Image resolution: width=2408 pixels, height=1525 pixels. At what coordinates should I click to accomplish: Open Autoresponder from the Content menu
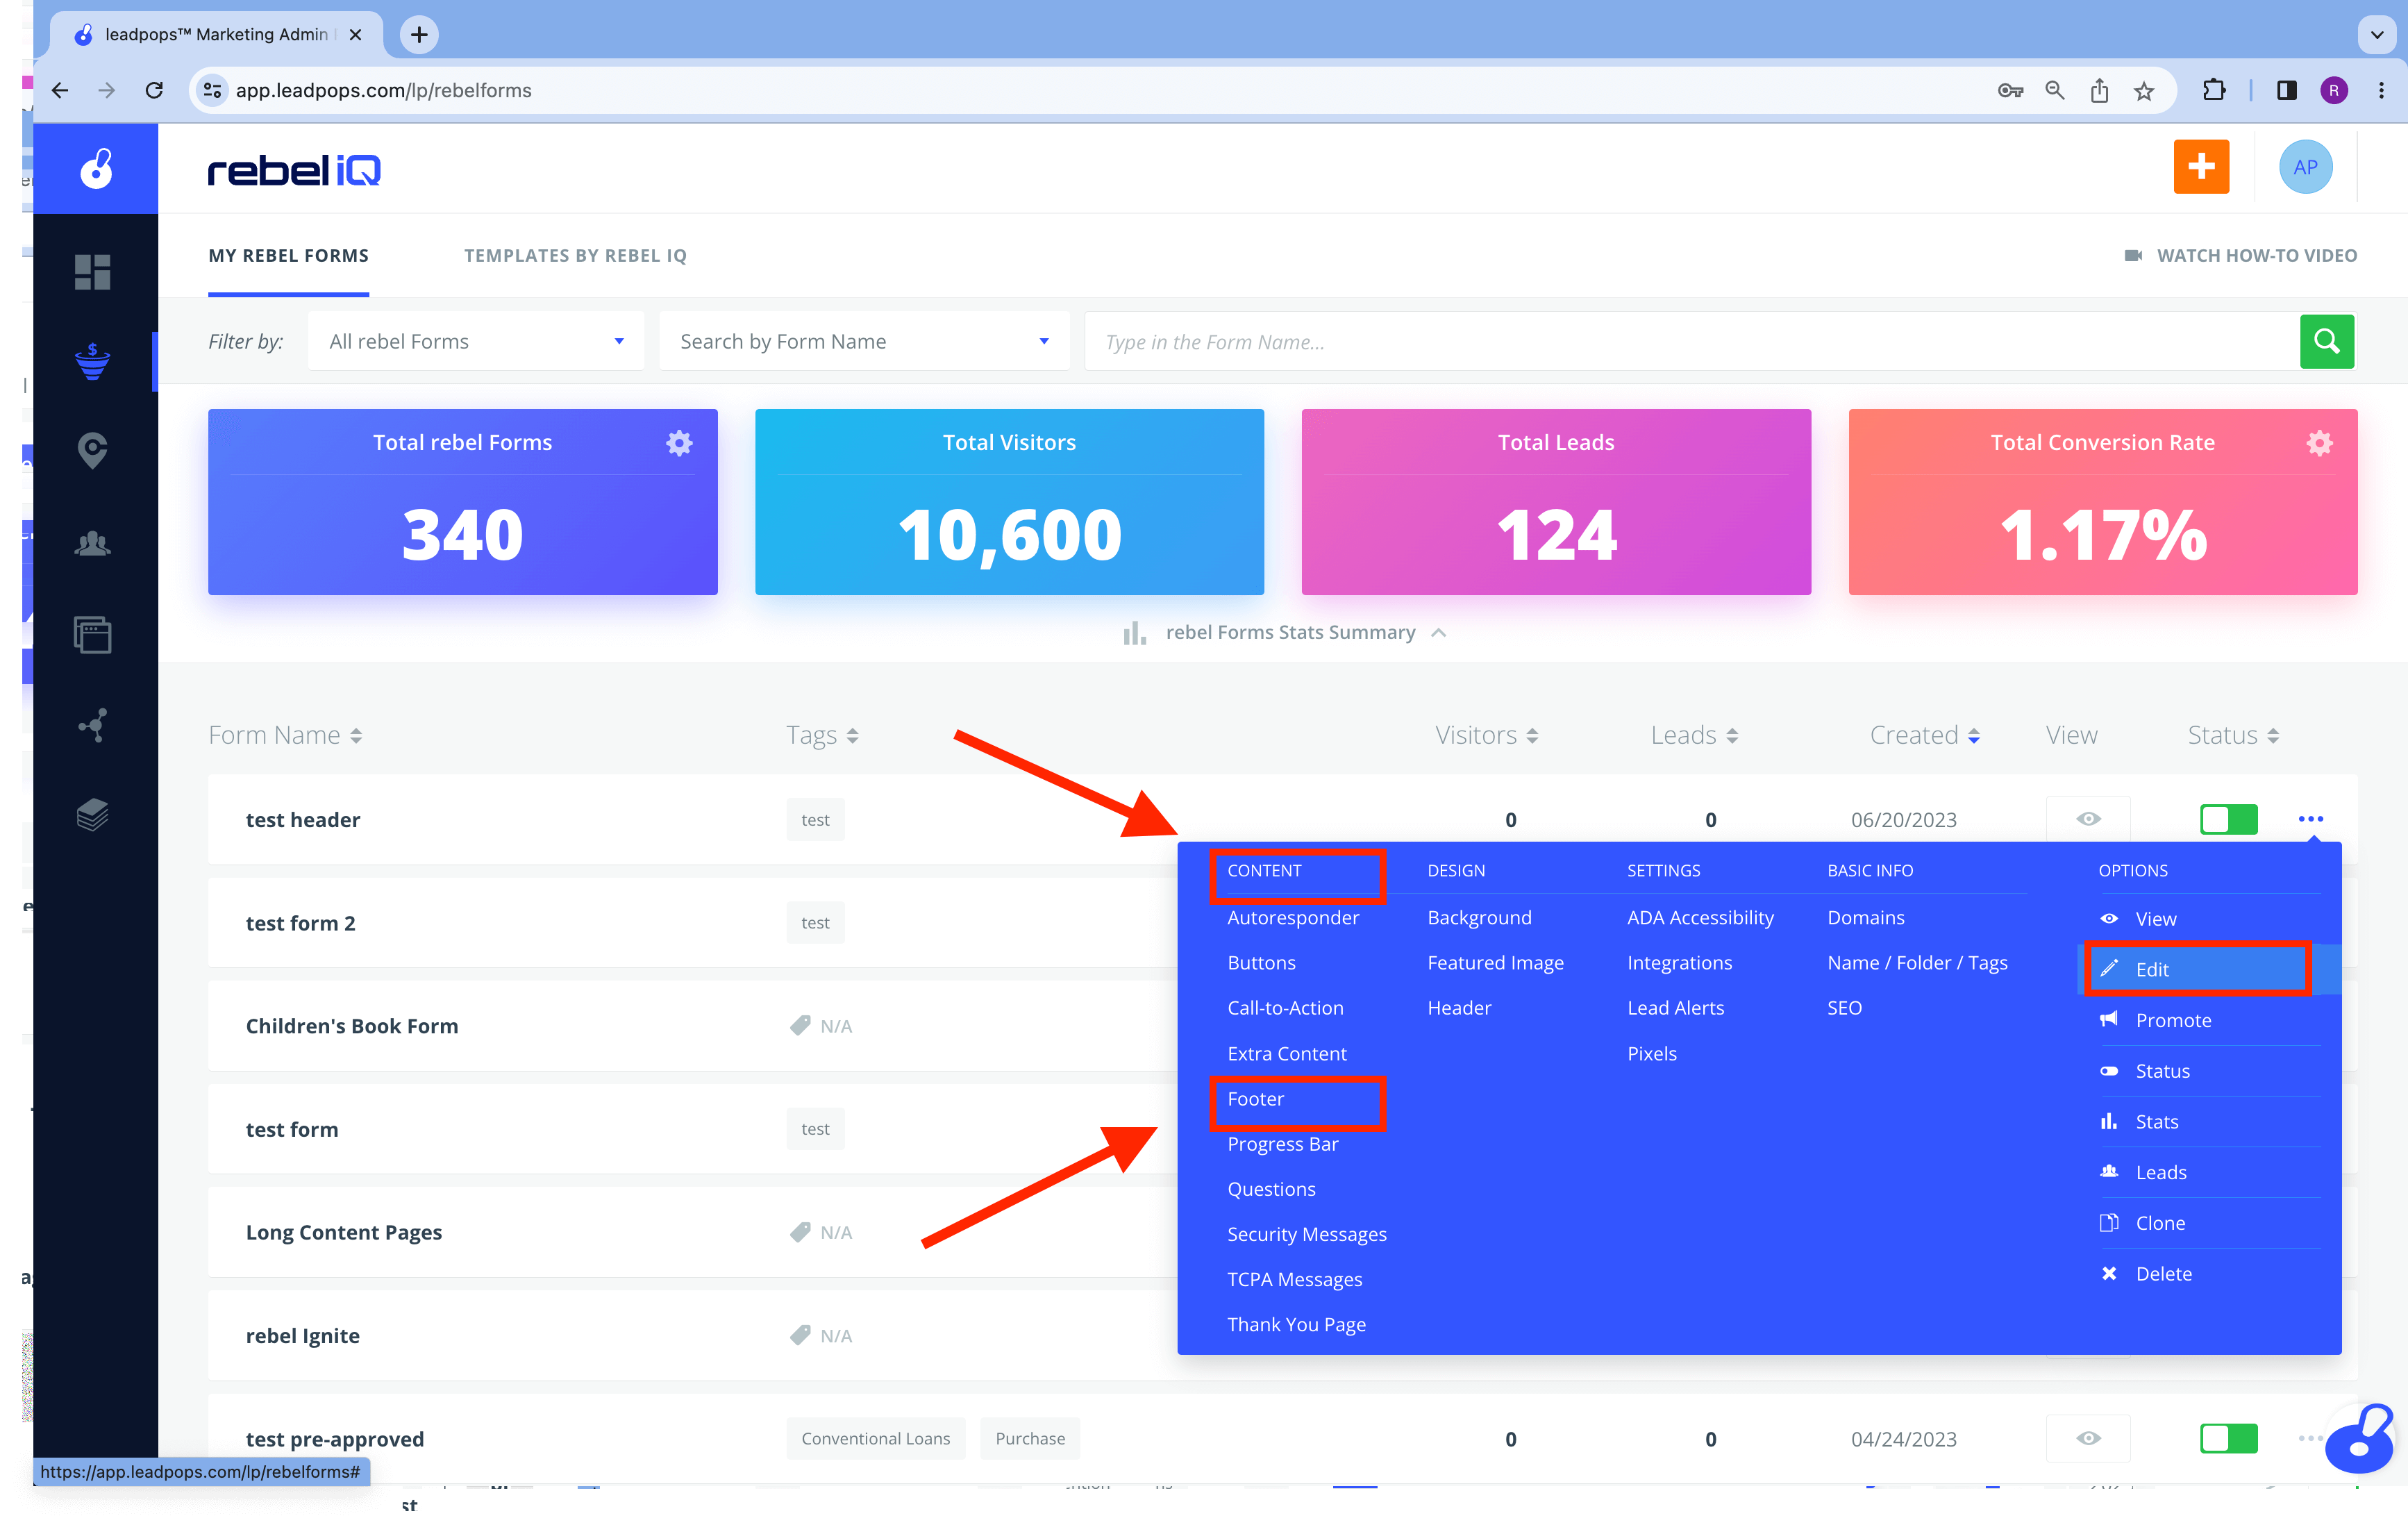1293,918
